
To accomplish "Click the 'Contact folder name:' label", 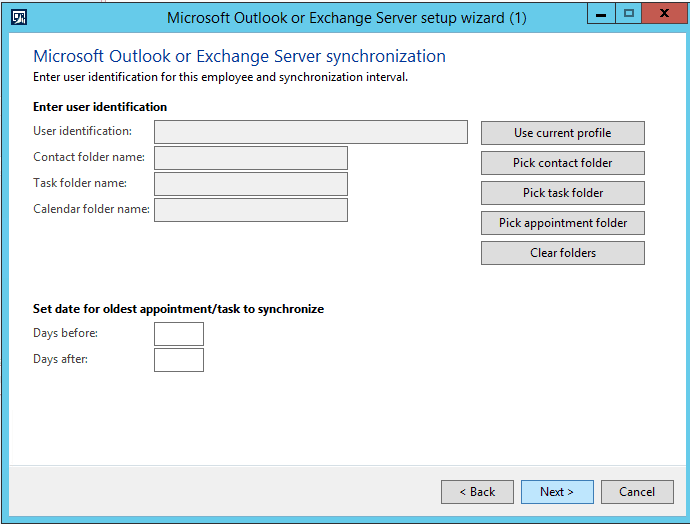I will (x=89, y=157).
